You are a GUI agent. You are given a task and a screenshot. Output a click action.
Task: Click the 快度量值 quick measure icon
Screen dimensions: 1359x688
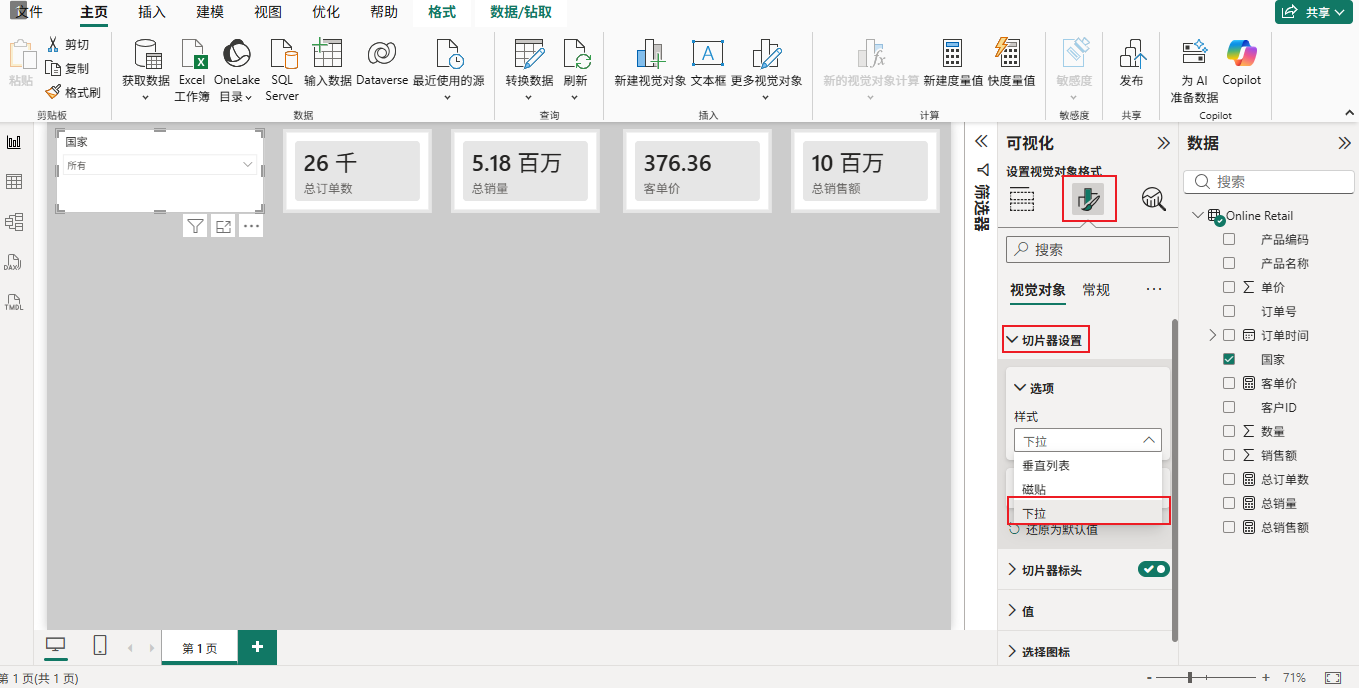(x=1007, y=54)
